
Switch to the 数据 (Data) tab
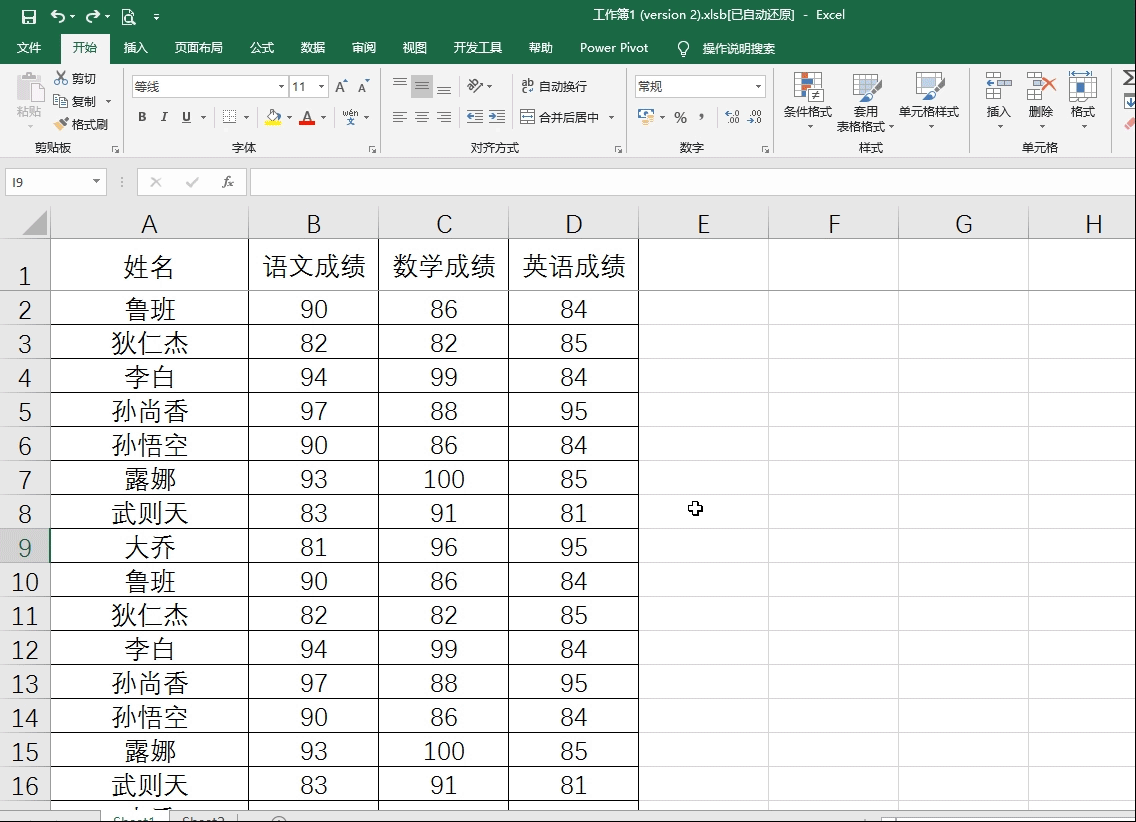(x=312, y=48)
